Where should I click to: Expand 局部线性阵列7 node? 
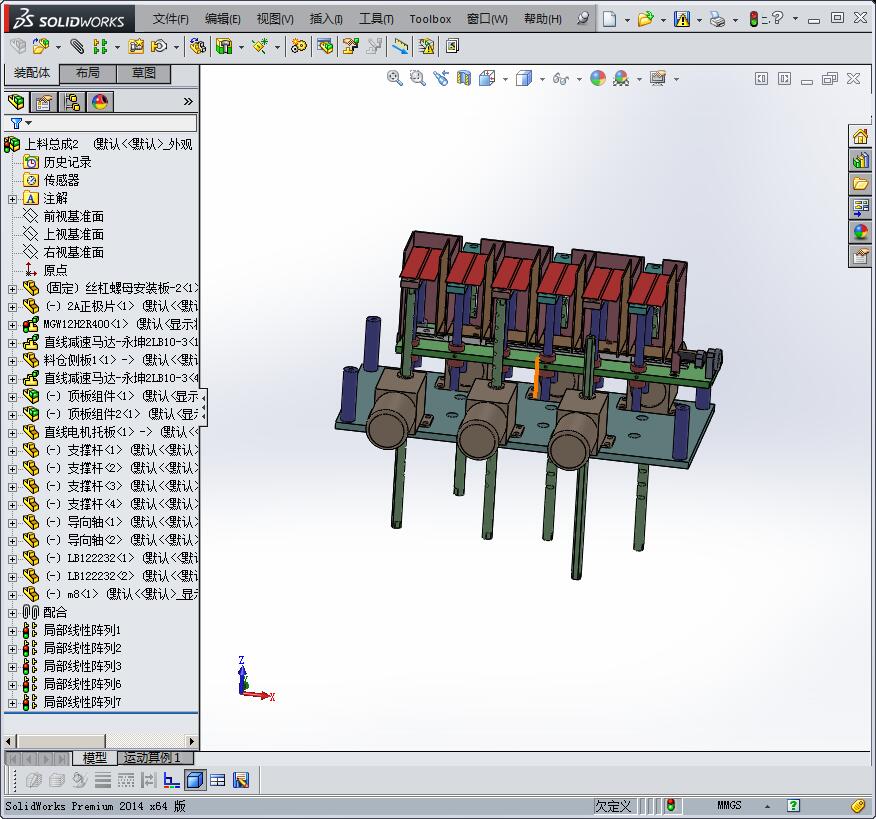coord(12,703)
